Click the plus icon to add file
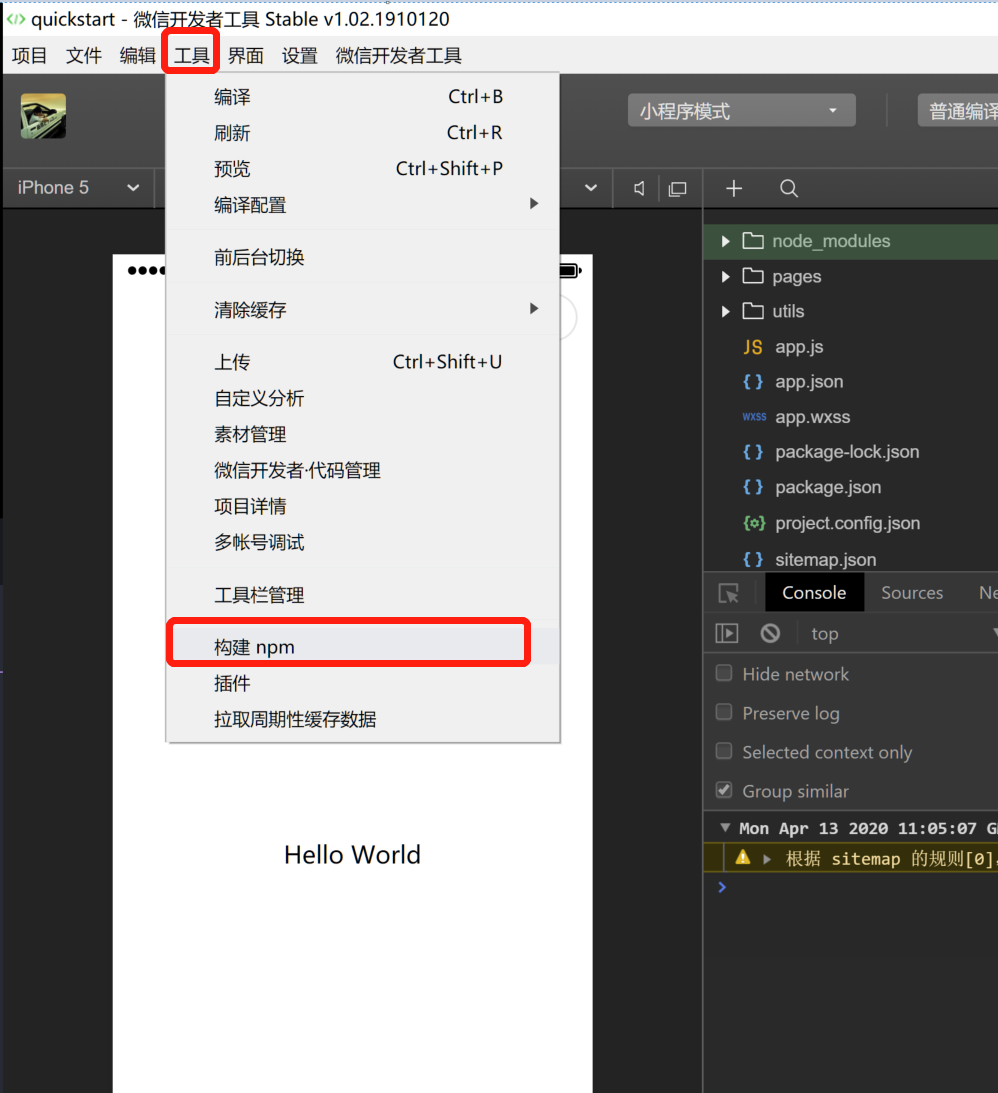This screenshot has width=998, height=1093. point(734,188)
